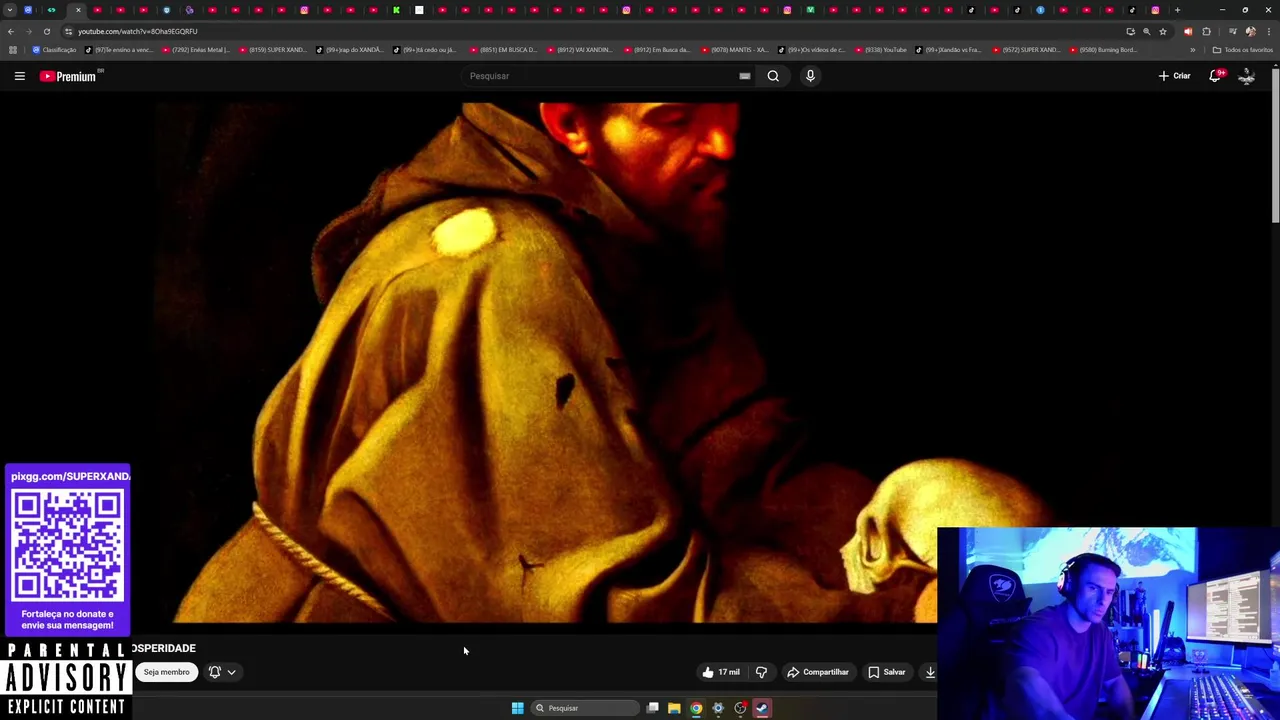Open the gear settings app in taskbar
1280x720 pixels.
[718, 708]
